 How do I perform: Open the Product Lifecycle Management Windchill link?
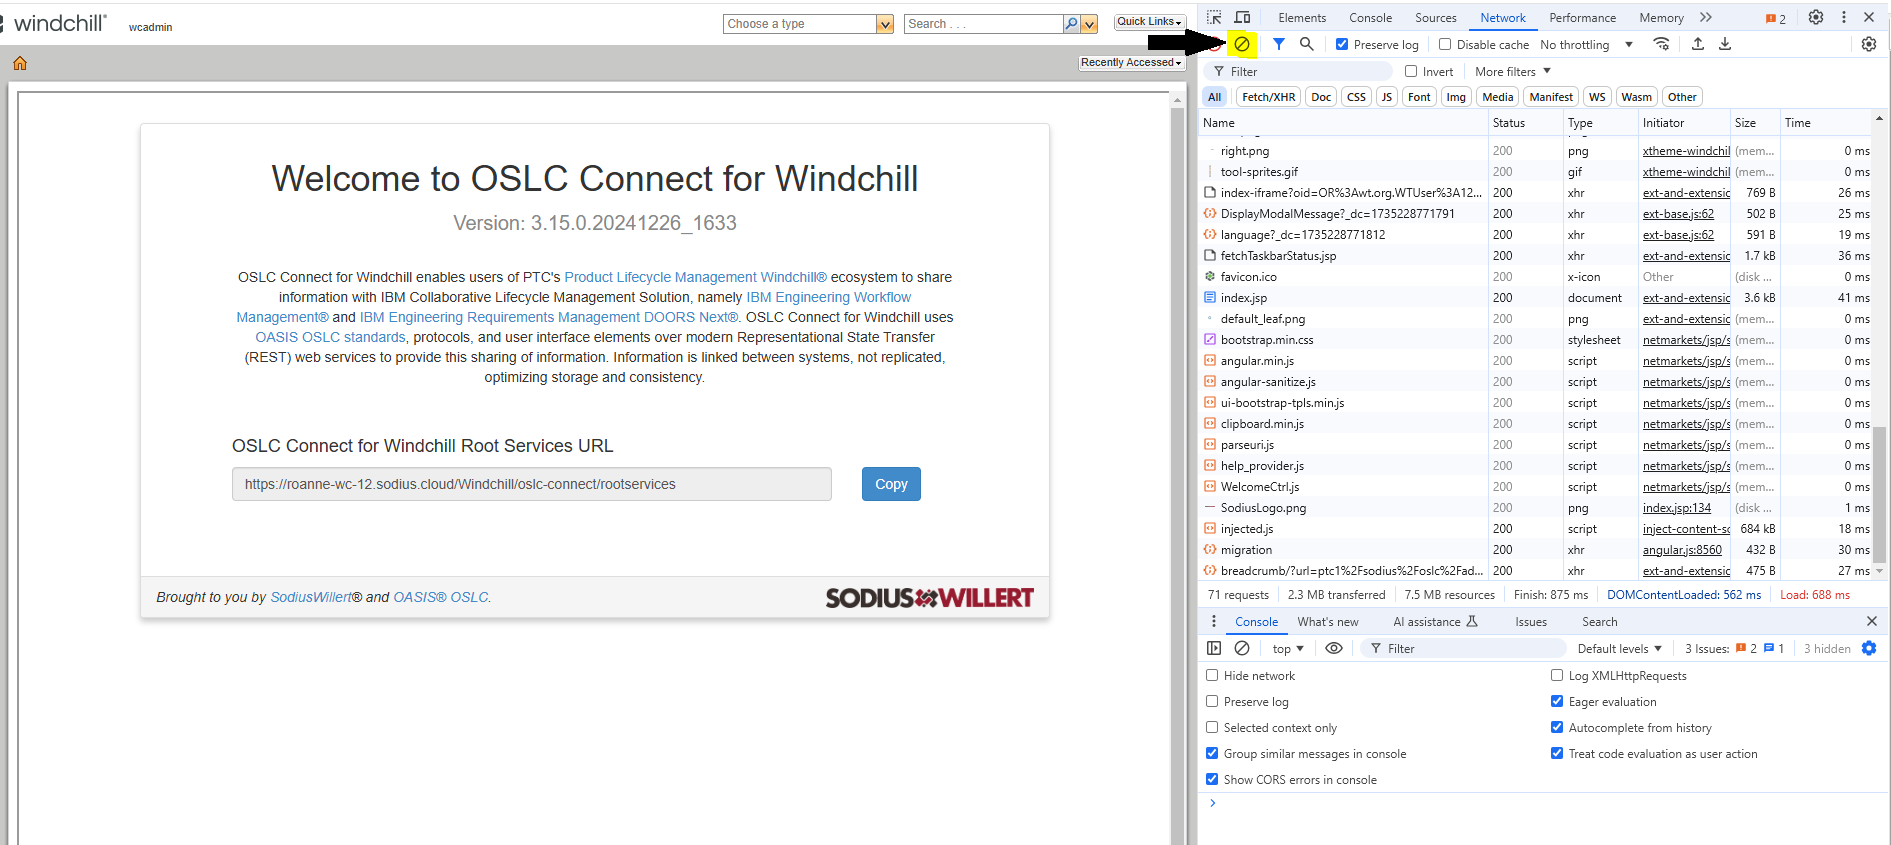[696, 277]
